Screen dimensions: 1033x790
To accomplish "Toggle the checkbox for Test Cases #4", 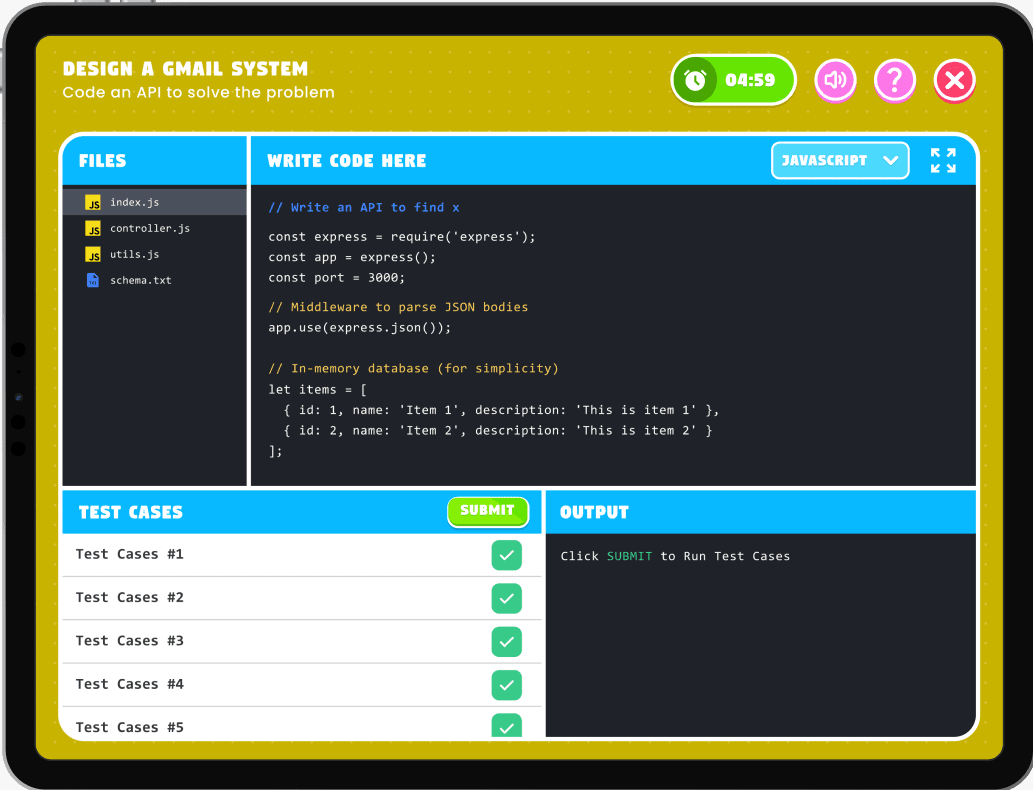I will pos(506,685).
